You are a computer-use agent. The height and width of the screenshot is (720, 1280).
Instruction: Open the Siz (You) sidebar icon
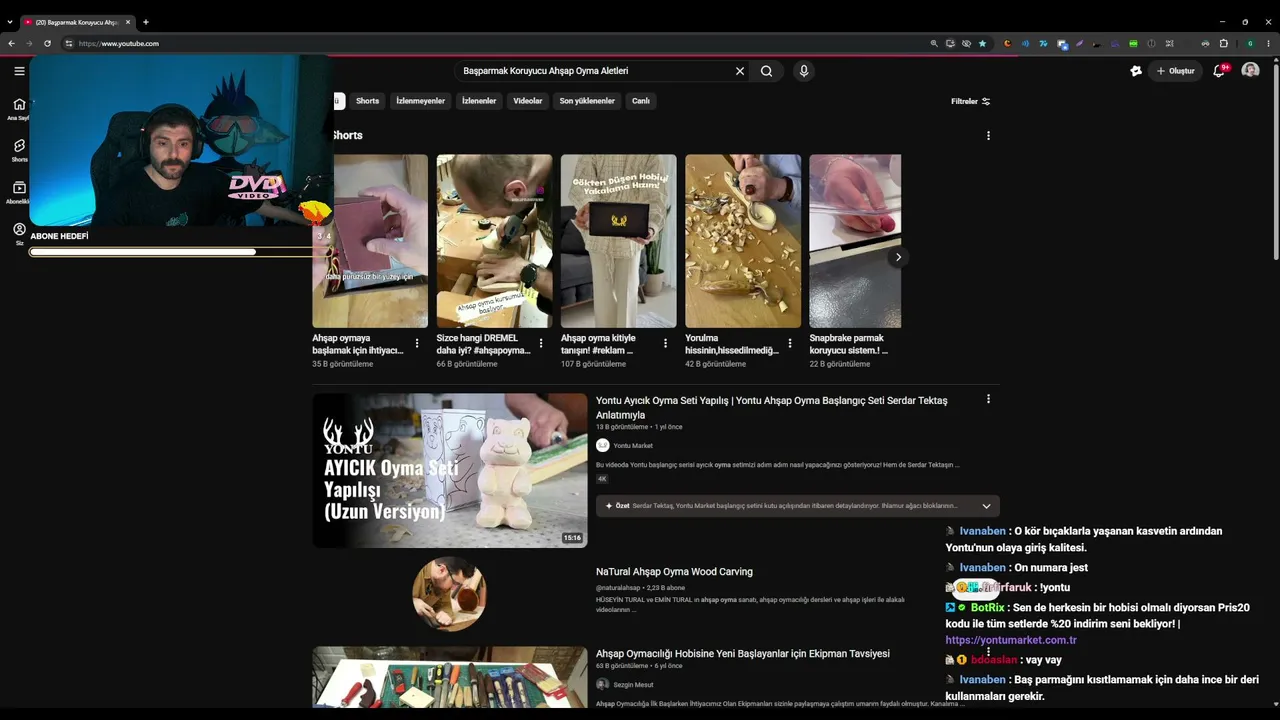coord(19,233)
